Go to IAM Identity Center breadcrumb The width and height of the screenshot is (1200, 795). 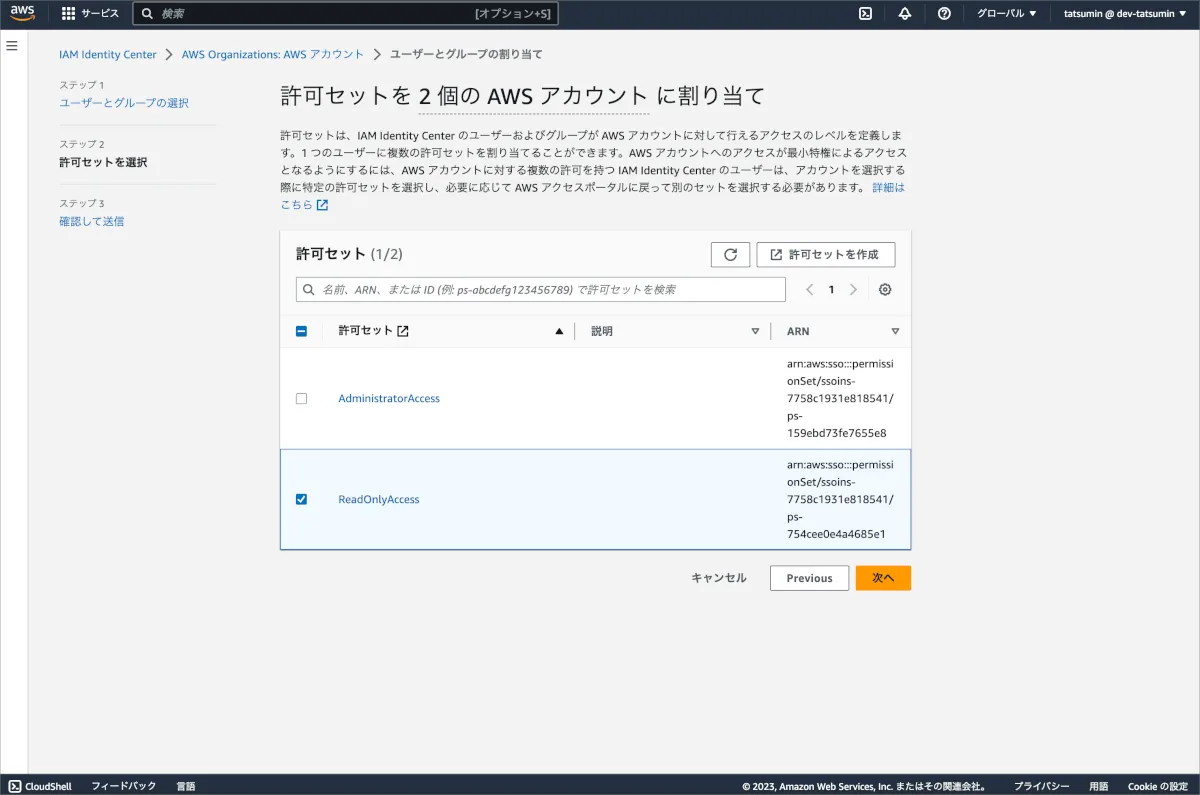pos(108,54)
